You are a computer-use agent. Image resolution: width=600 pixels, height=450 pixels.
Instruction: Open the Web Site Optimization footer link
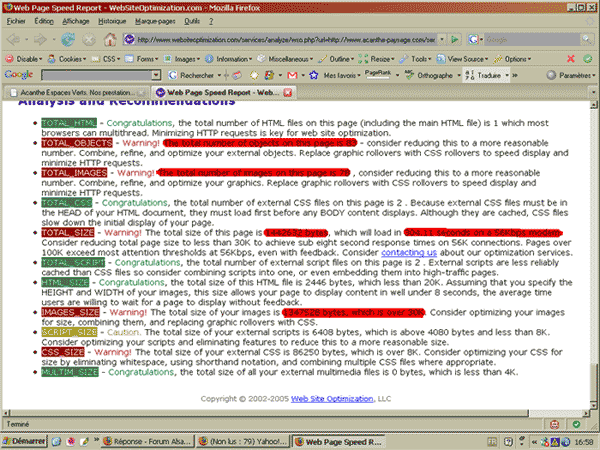pyautogui.click(x=332, y=399)
